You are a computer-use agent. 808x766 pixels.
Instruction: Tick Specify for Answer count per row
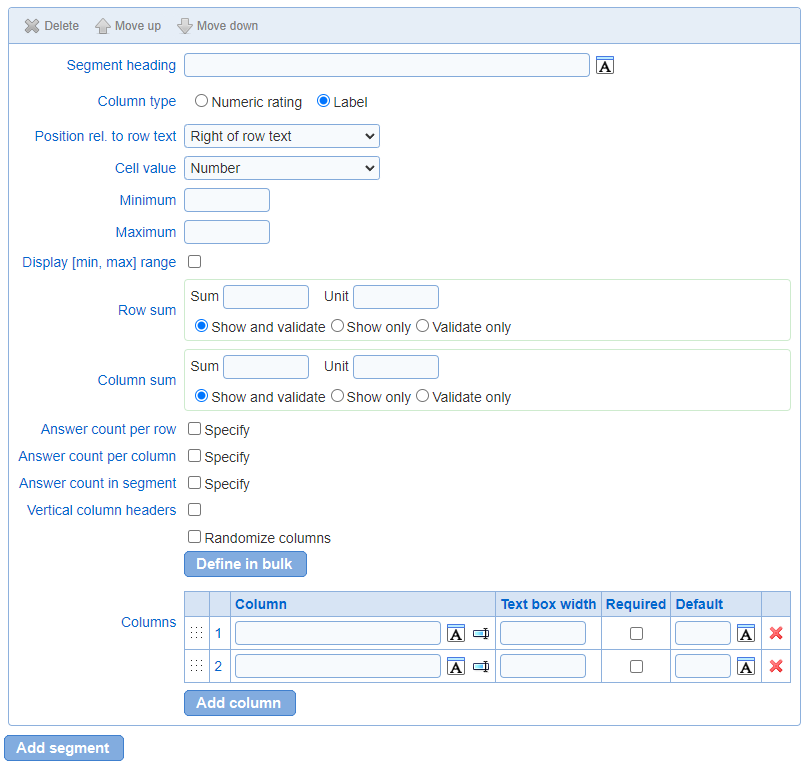194,429
